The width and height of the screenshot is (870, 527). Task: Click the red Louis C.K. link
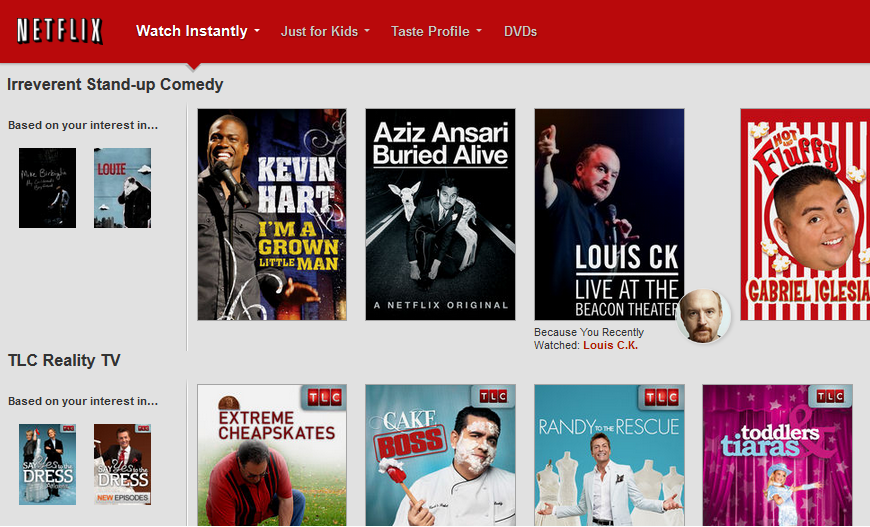point(610,345)
